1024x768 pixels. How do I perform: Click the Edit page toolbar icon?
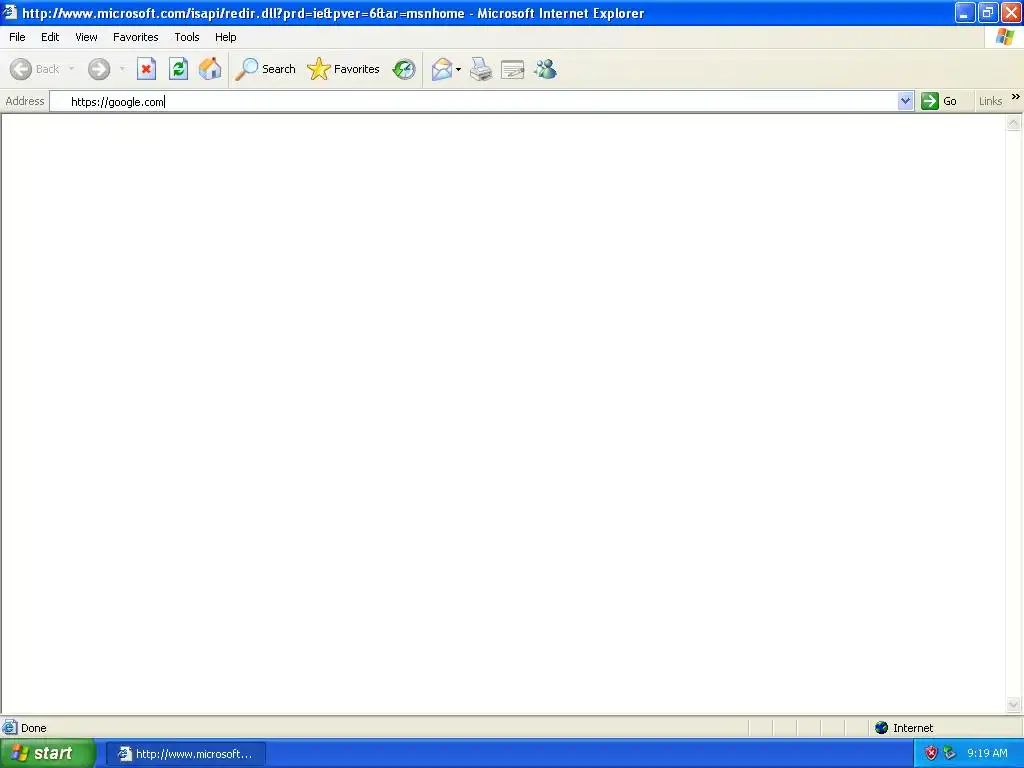pyautogui.click(x=513, y=69)
